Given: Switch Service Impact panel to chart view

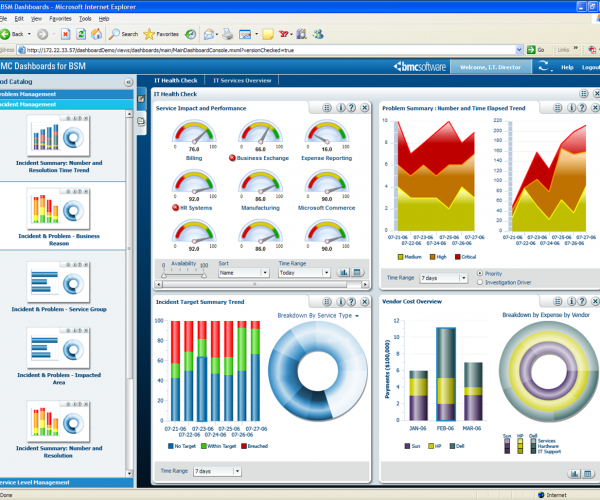Looking at the screenshot, I should (344, 272).
